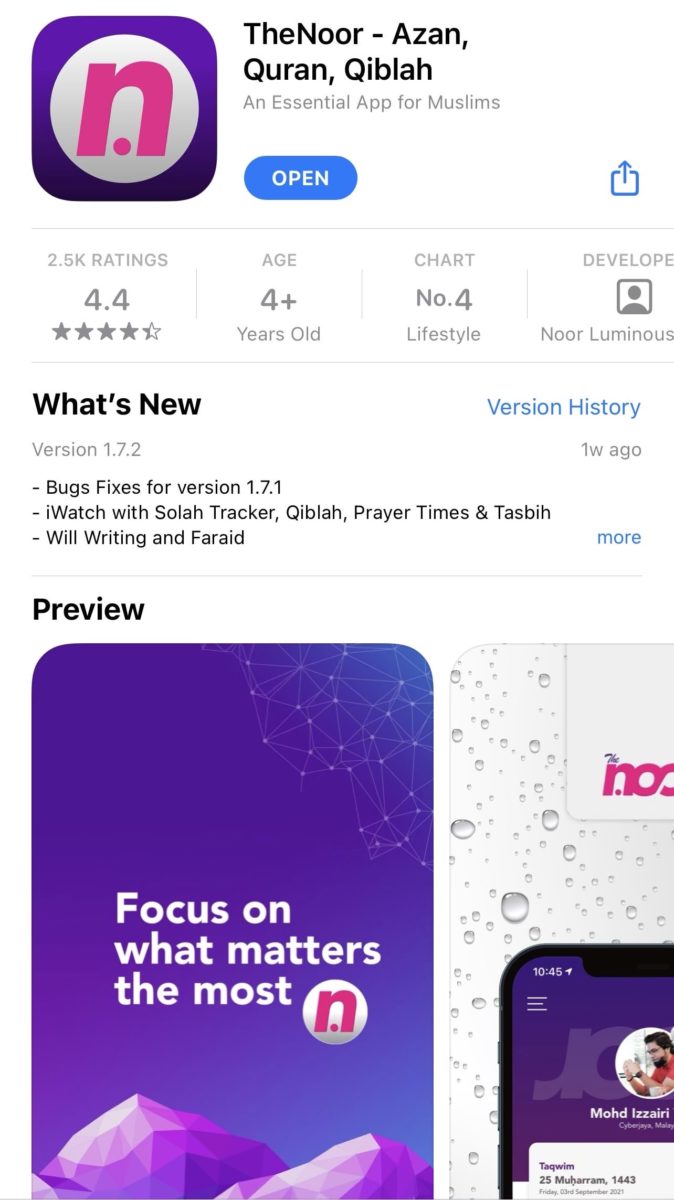Image resolution: width=674 pixels, height=1200 pixels.
Task: Tap the profile photo in second preview
Action: click(647, 1062)
